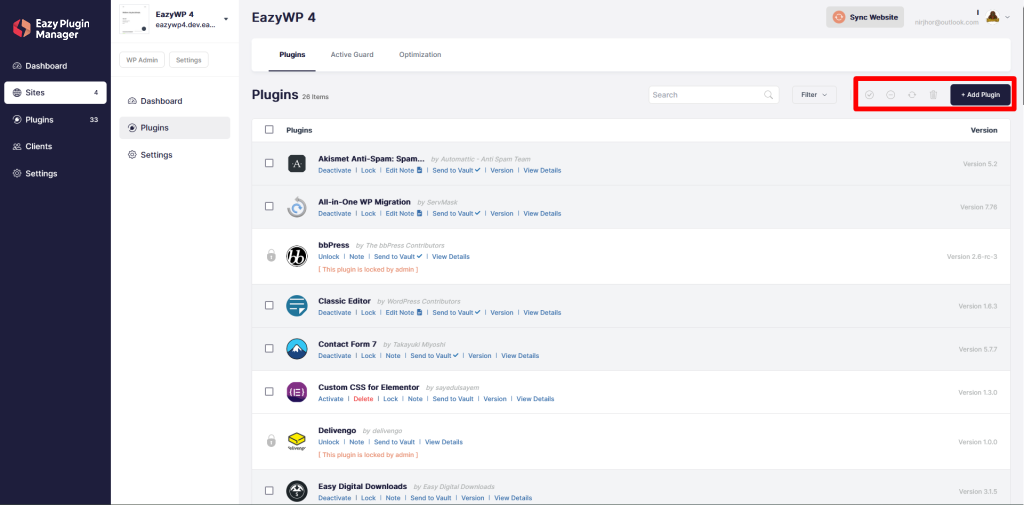Viewport: 1024px width, 505px height.
Task: Open Plugins in the dark left sidebar
Action: click(x=33, y=120)
